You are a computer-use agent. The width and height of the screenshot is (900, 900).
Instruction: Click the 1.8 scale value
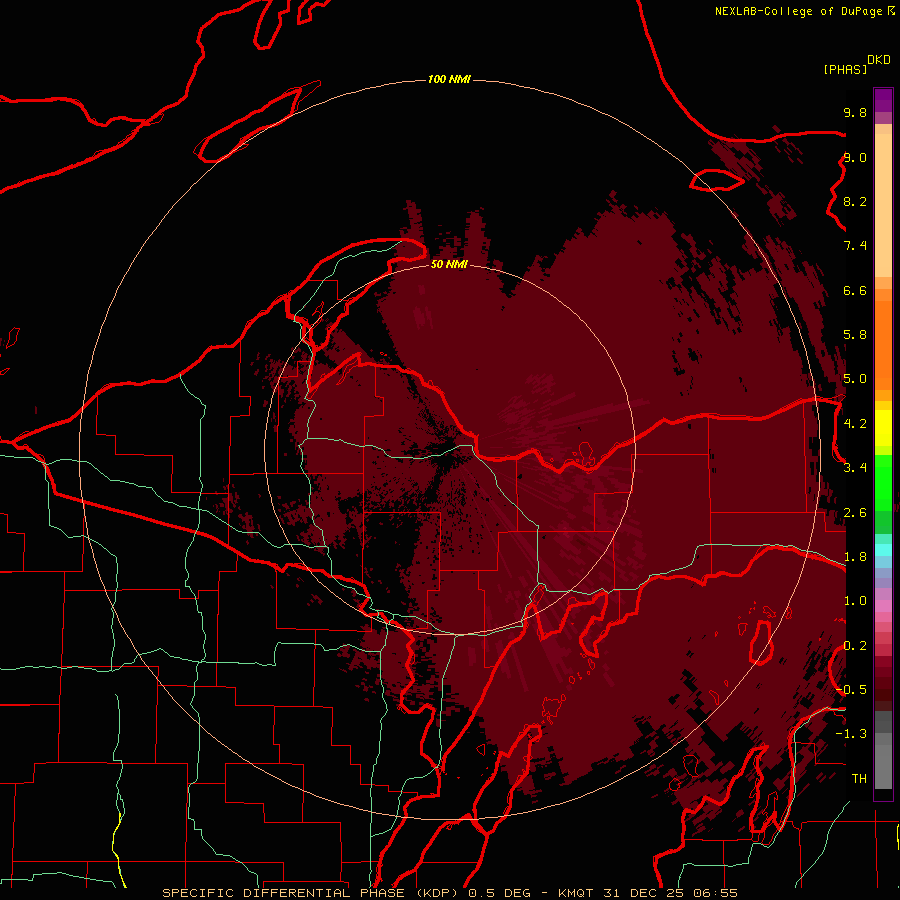coord(855,557)
